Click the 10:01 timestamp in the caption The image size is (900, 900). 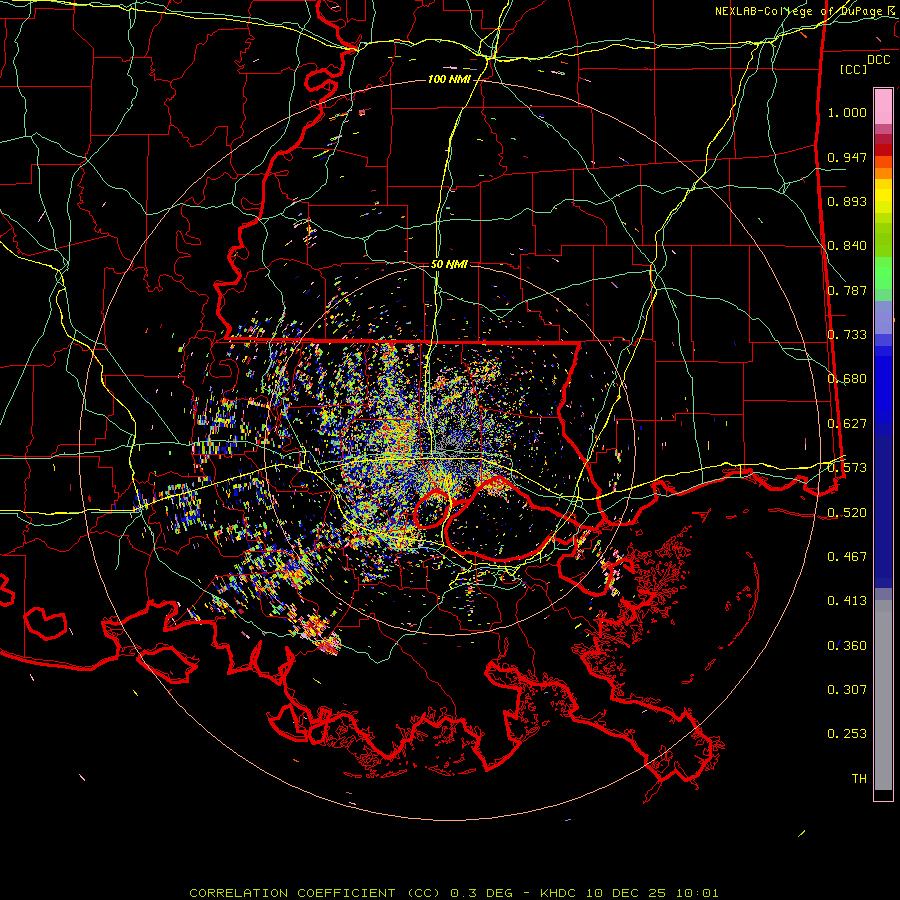tap(697, 893)
